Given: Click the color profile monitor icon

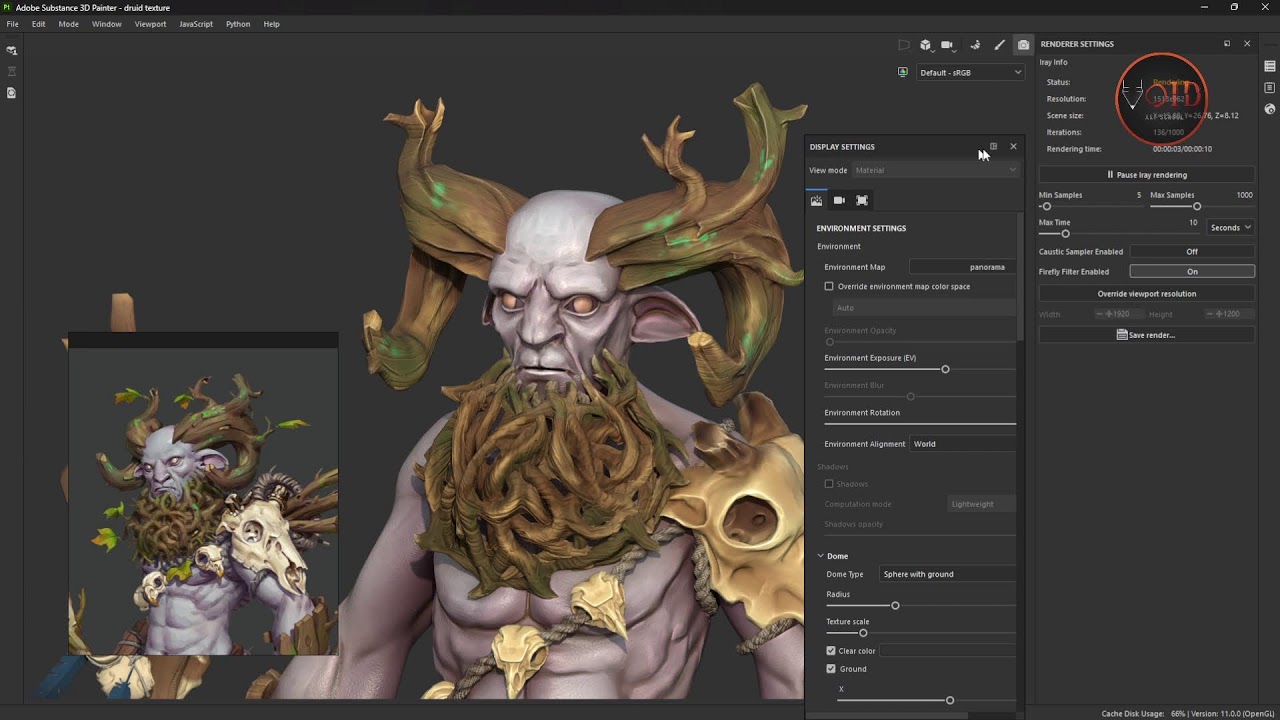Looking at the screenshot, I should pyautogui.click(x=903, y=72).
